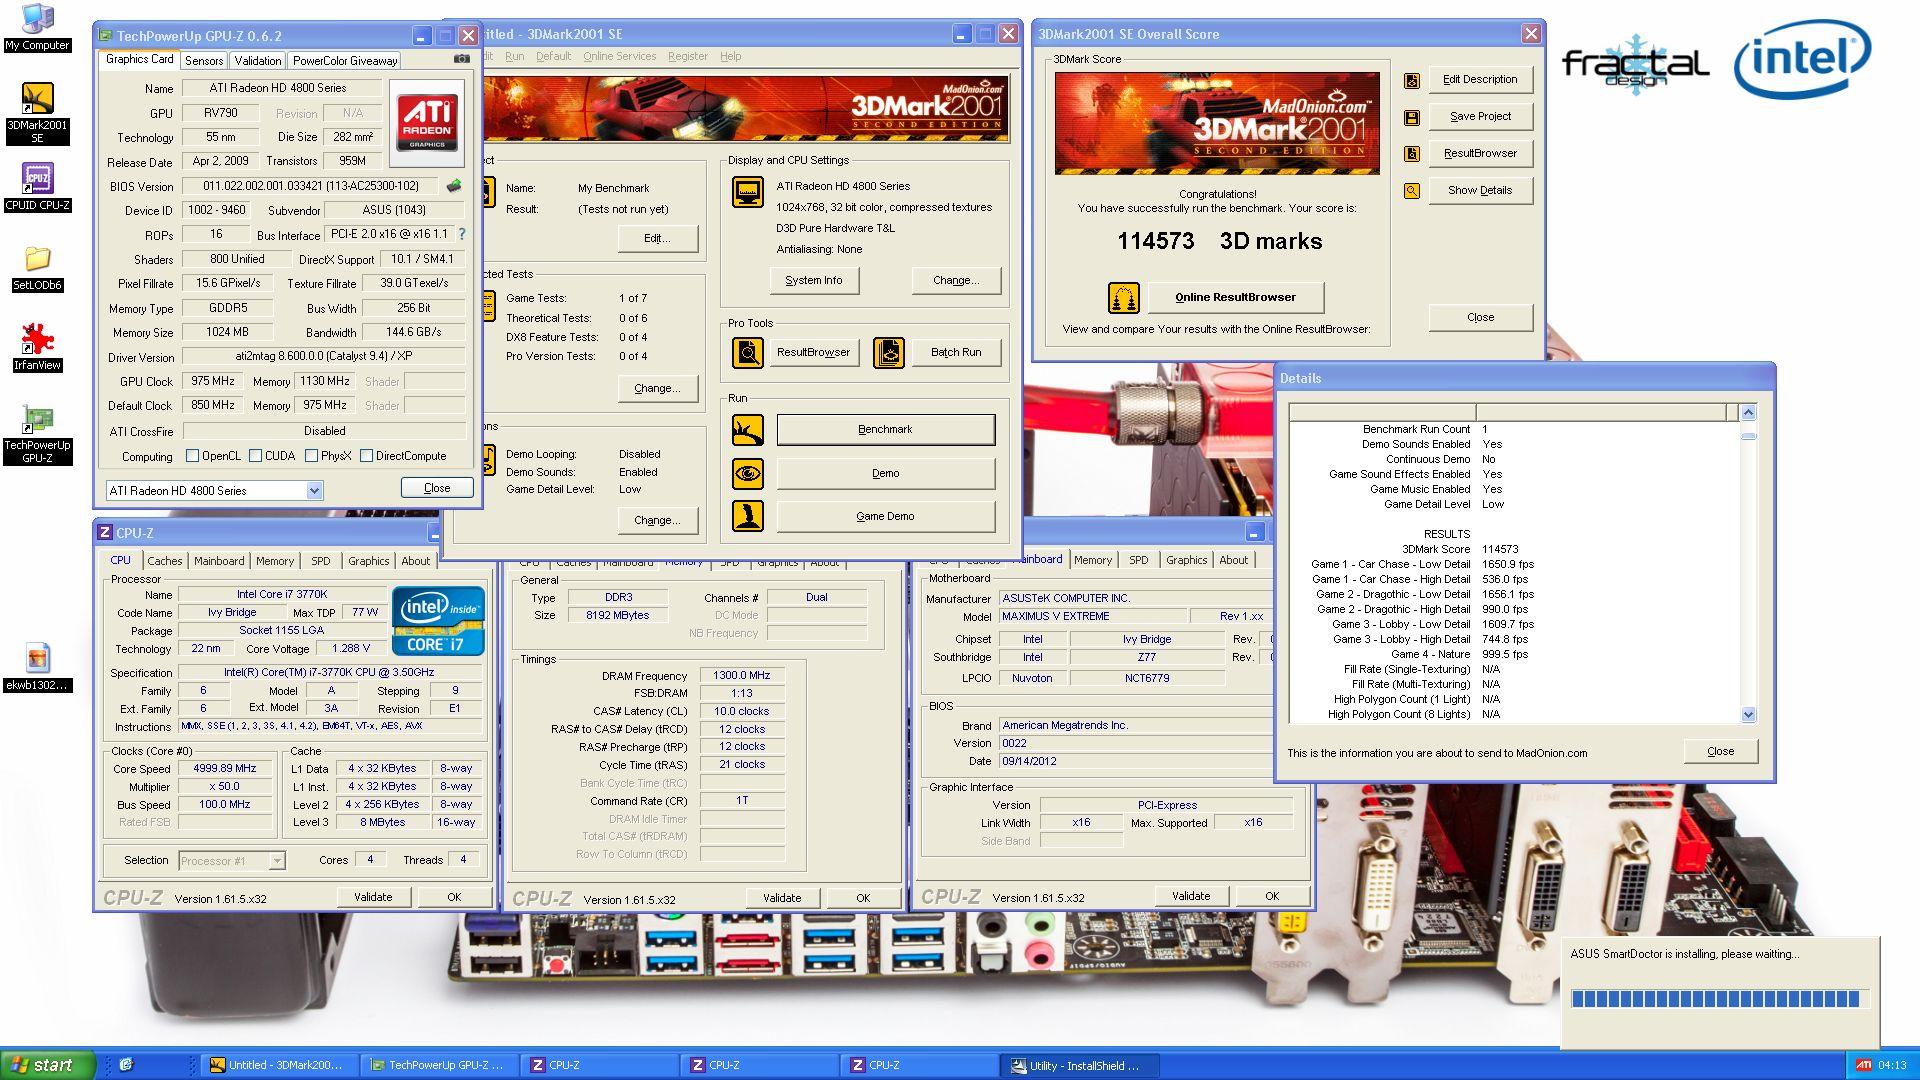Switch to Utility InstallShield taskbar item
1920x1080 pixels.
1080,1066
